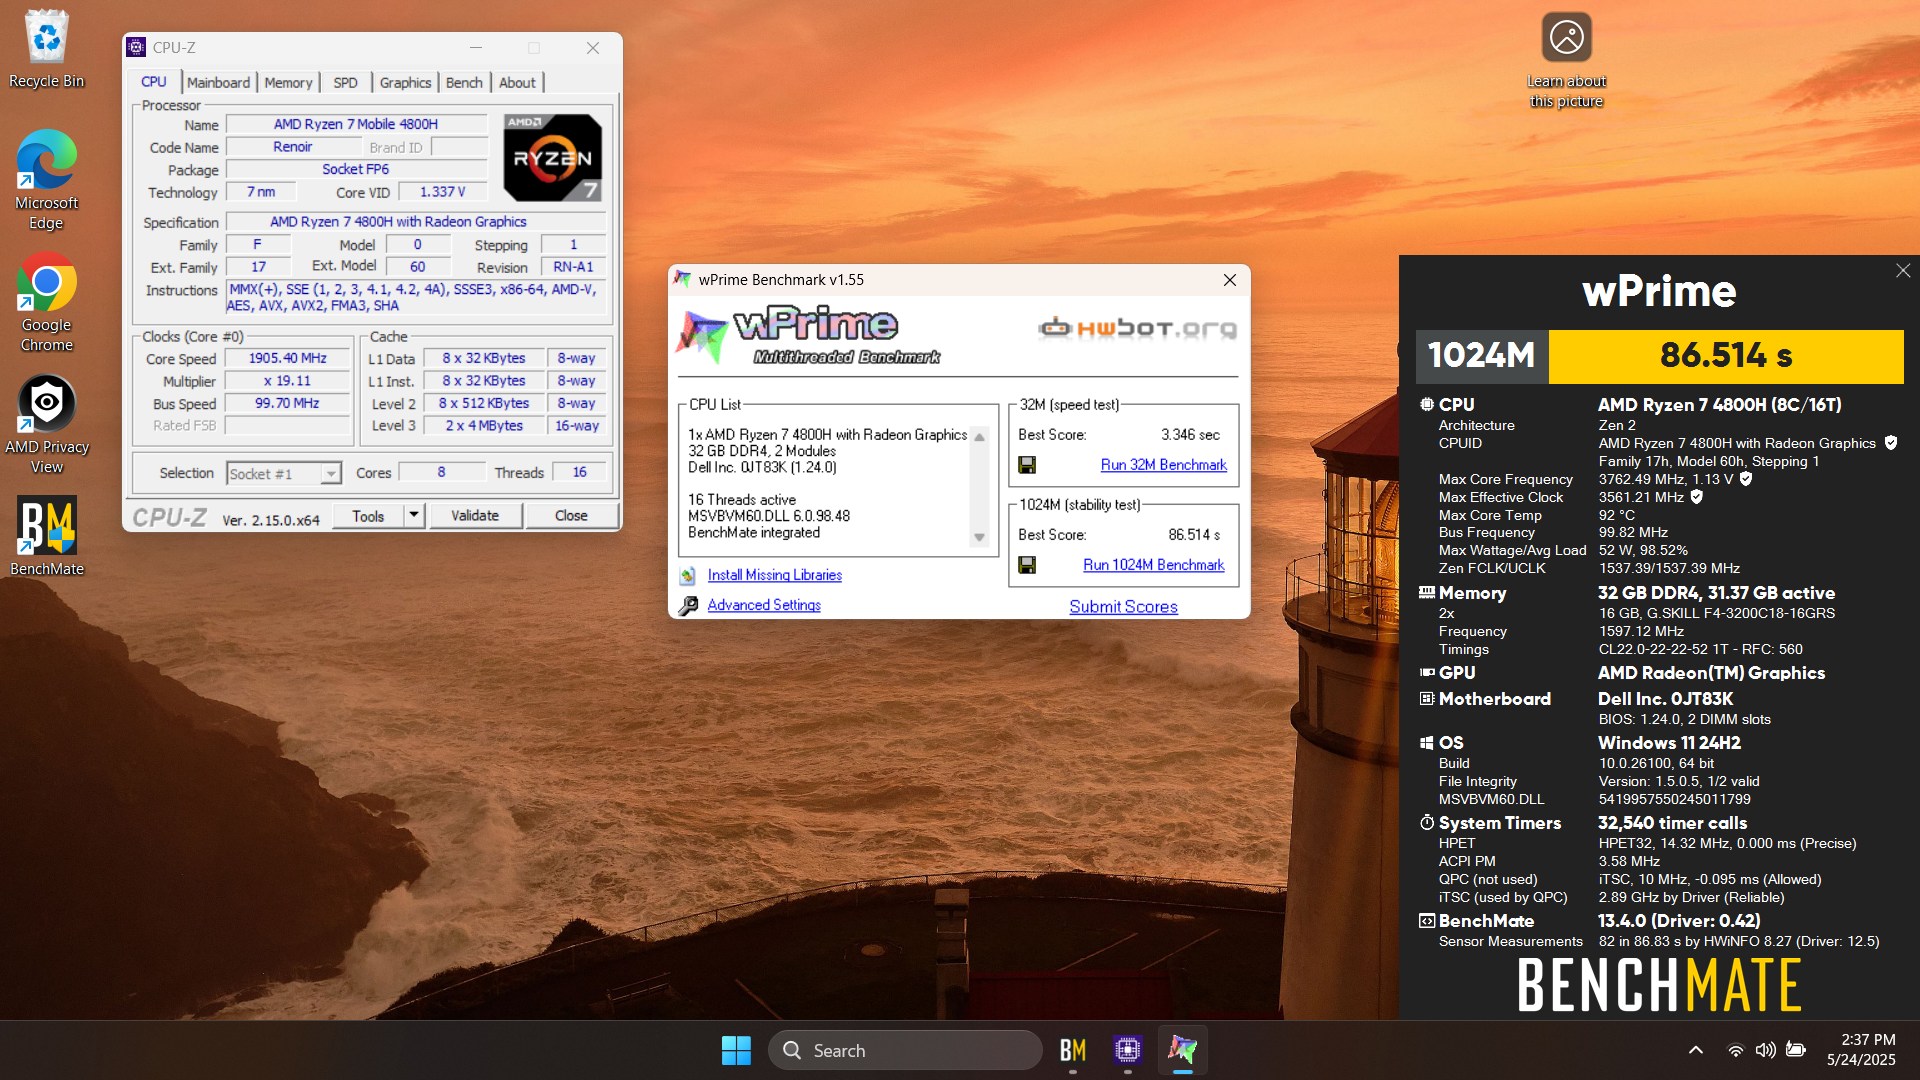Screen dimensions: 1920x1080
Task: Click the Threads value 16
Action: pyautogui.click(x=579, y=472)
